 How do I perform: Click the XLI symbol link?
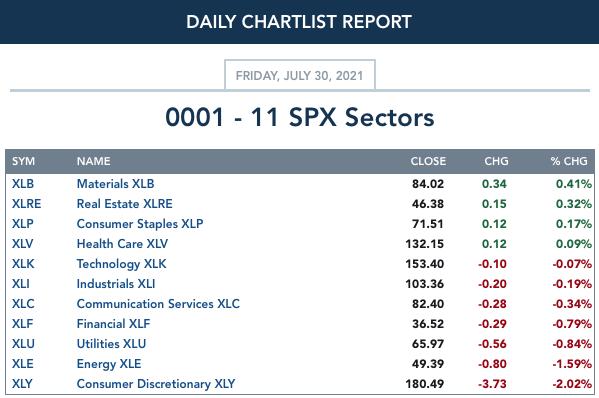[21, 284]
